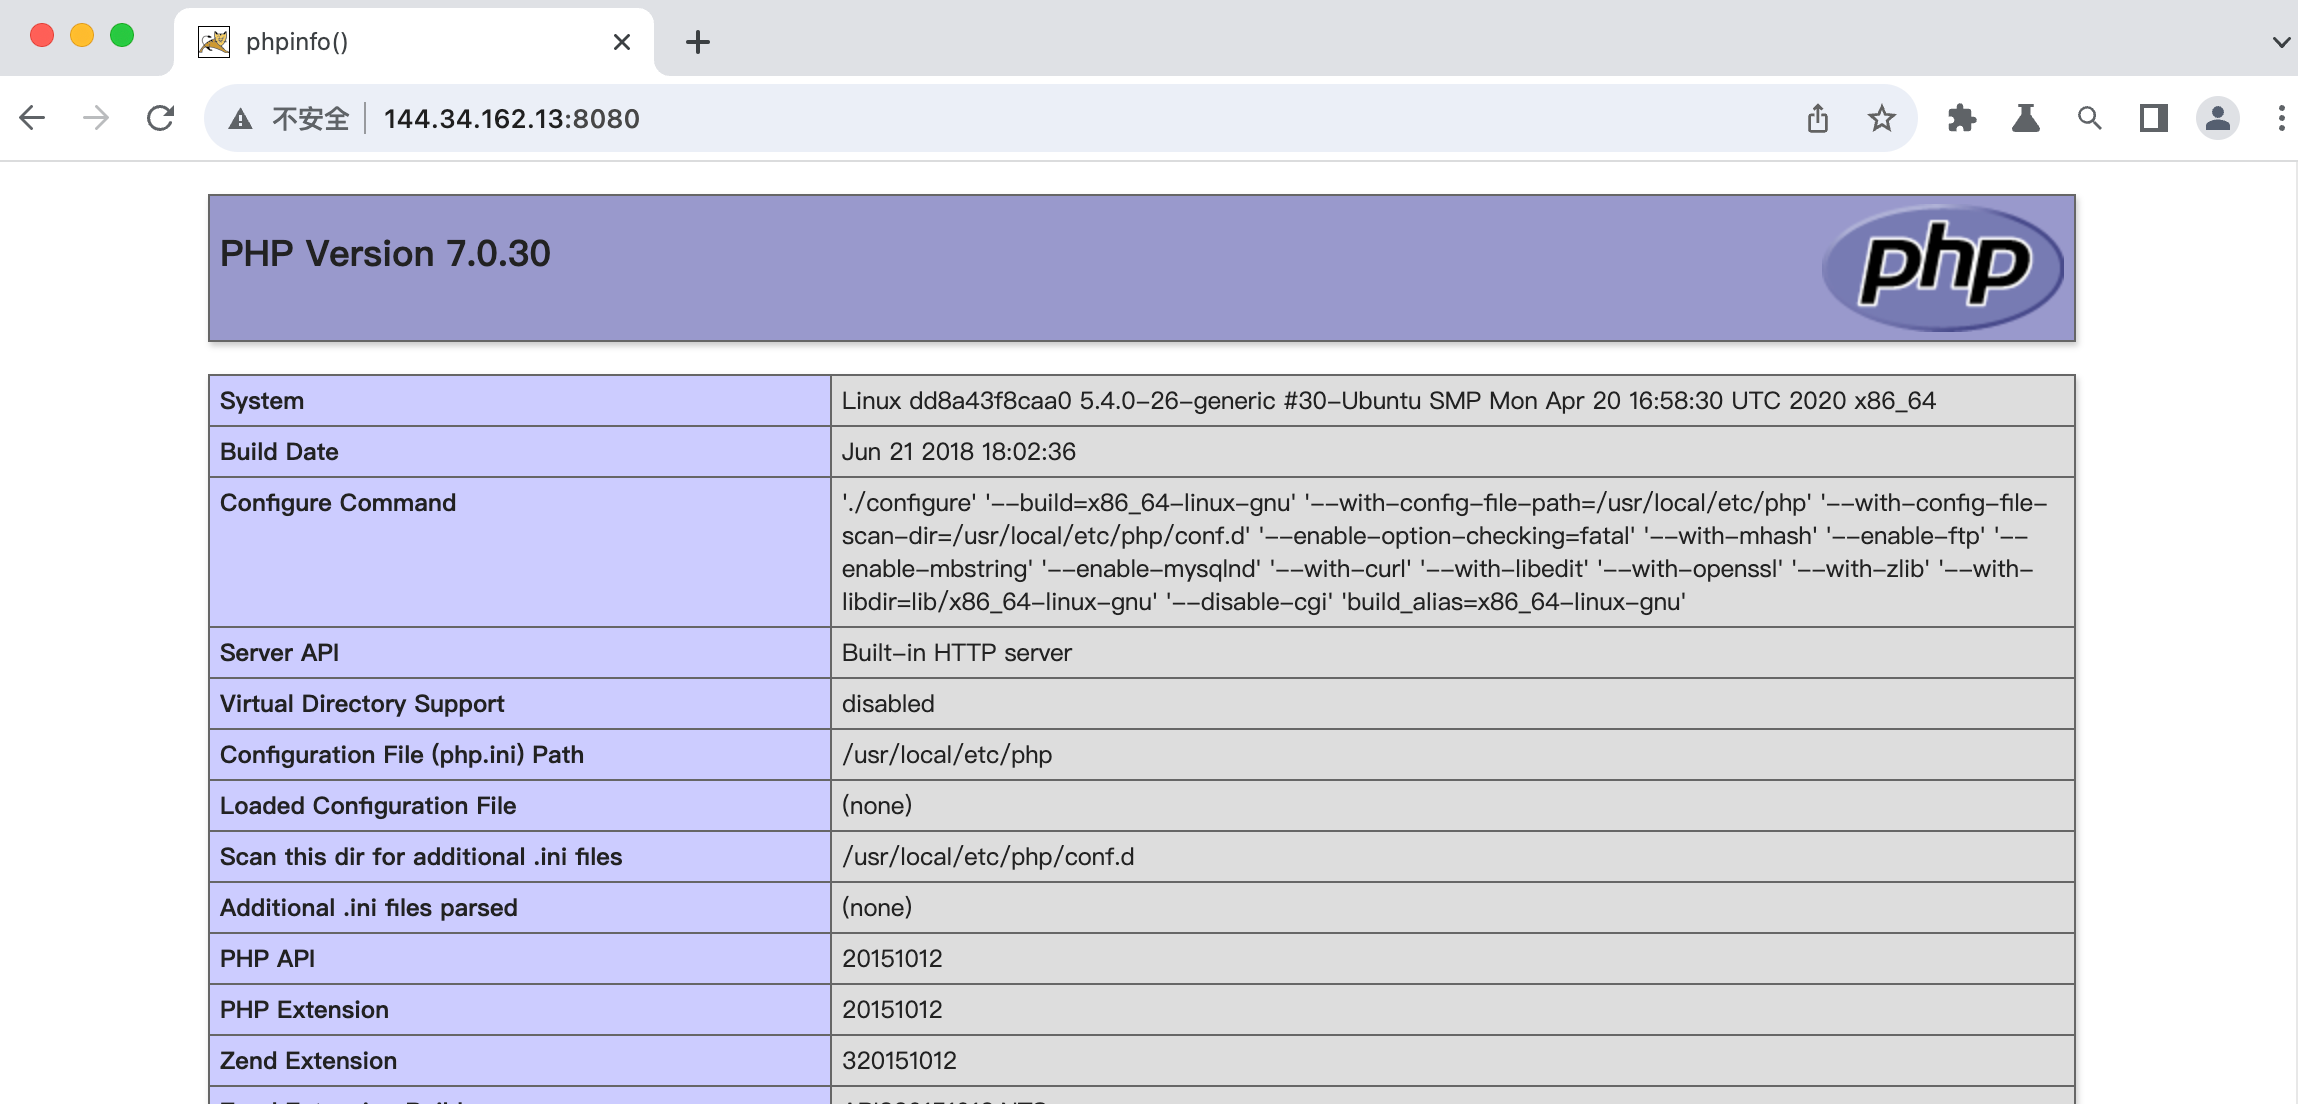This screenshot has width=2298, height=1104.
Task: Bookmark this page with star icon
Action: point(1881,118)
